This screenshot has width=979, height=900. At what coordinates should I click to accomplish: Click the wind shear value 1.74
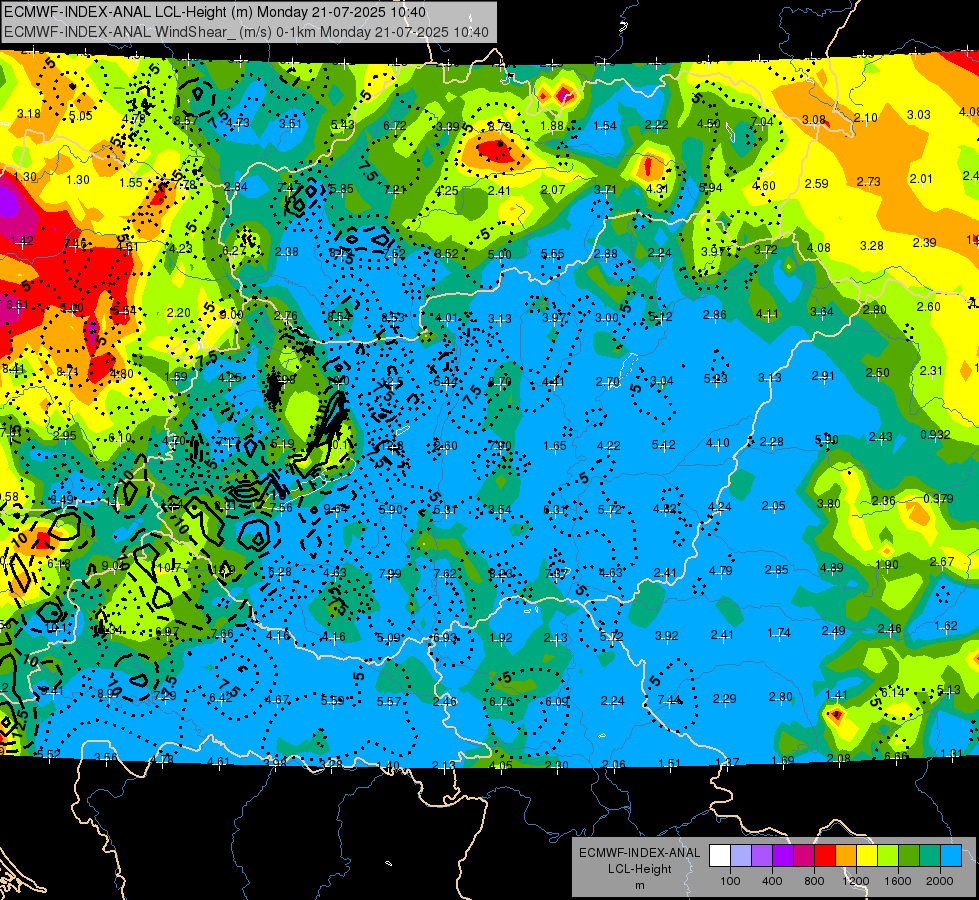click(x=779, y=633)
